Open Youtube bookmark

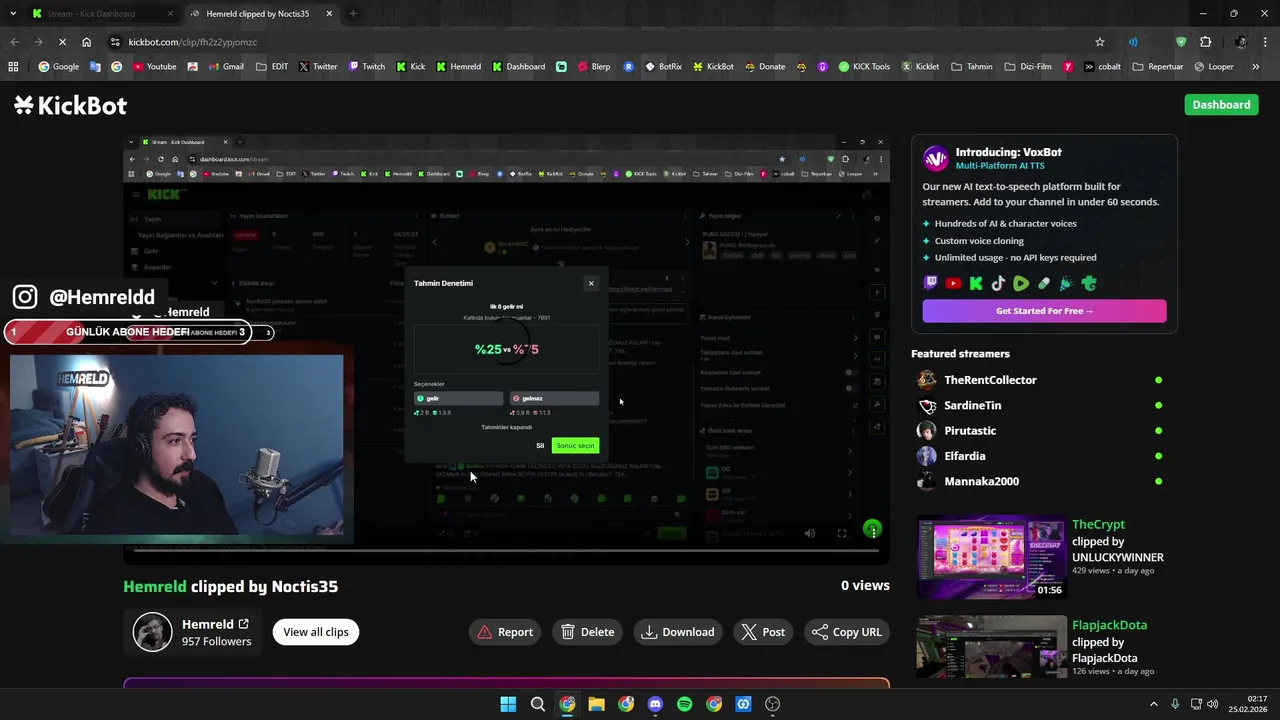(154, 67)
